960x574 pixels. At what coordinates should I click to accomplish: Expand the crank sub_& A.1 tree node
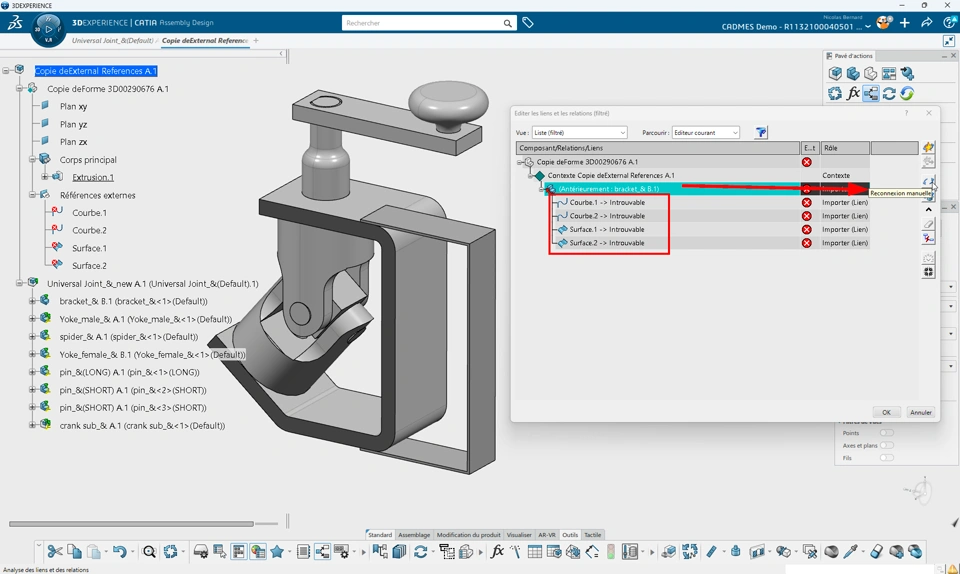tap(32, 425)
